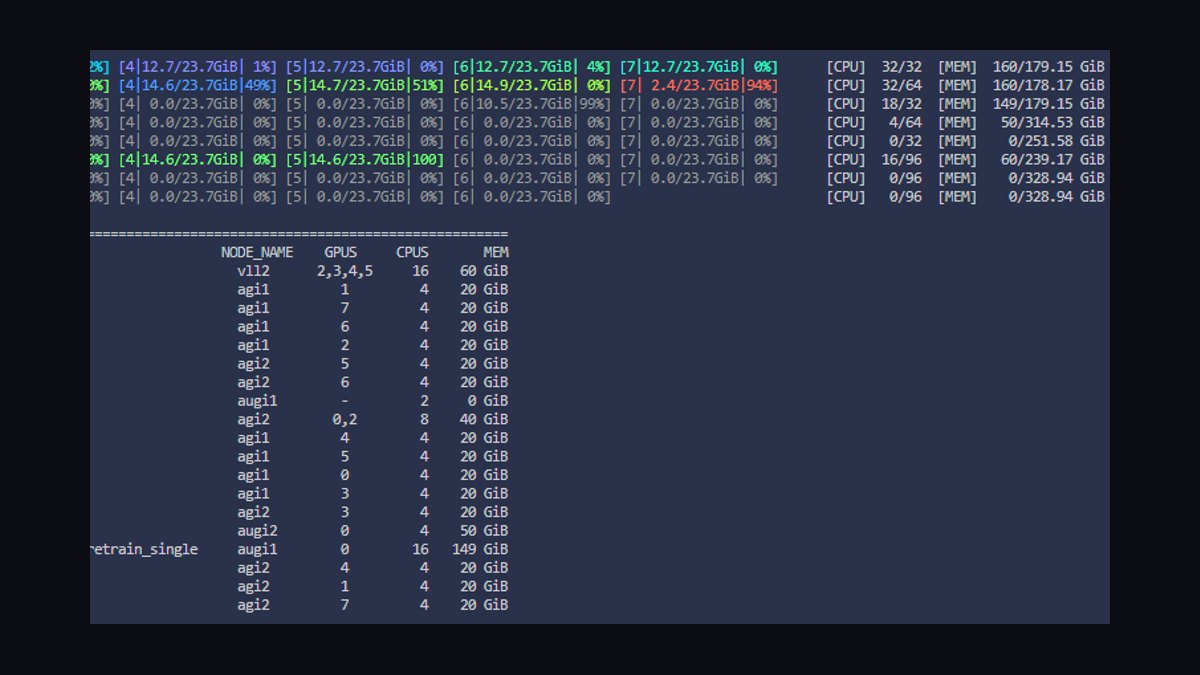Click memory value 60/239.17 GiB
This screenshot has width=1200, height=675.
[x=1053, y=159]
